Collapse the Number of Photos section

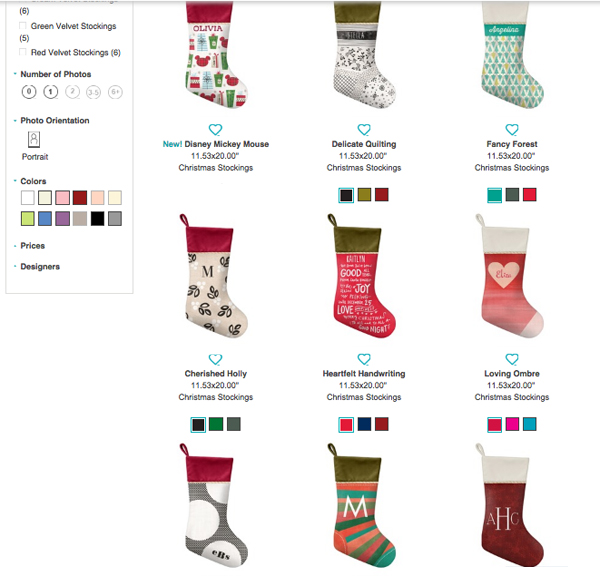(x=55, y=74)
